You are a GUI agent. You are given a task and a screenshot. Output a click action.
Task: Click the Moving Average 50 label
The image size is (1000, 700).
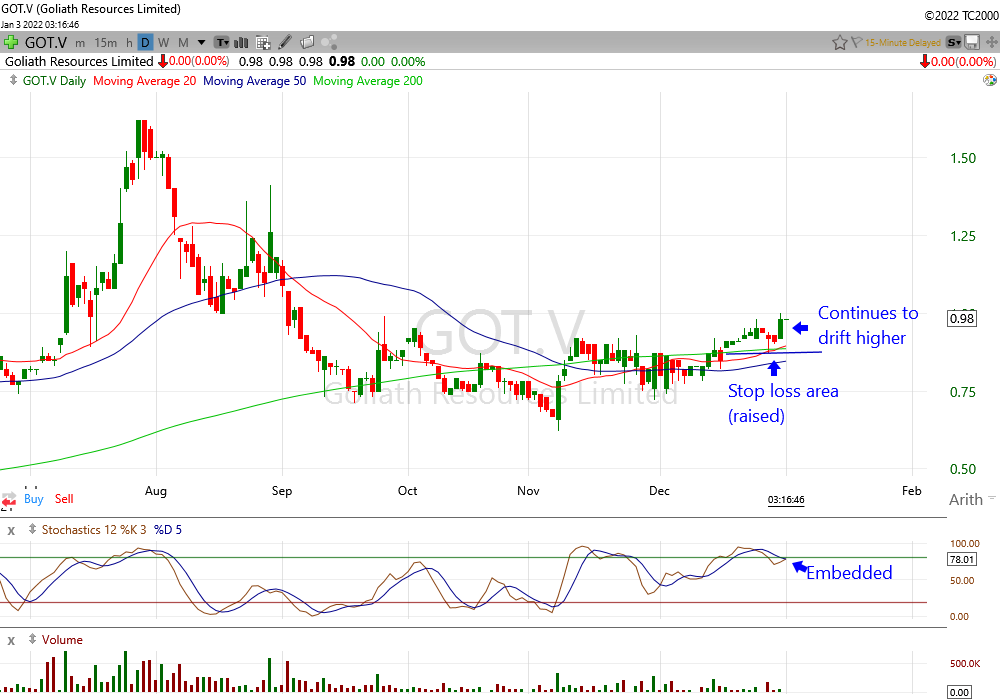pyautogui.click(x=254, y=81)
